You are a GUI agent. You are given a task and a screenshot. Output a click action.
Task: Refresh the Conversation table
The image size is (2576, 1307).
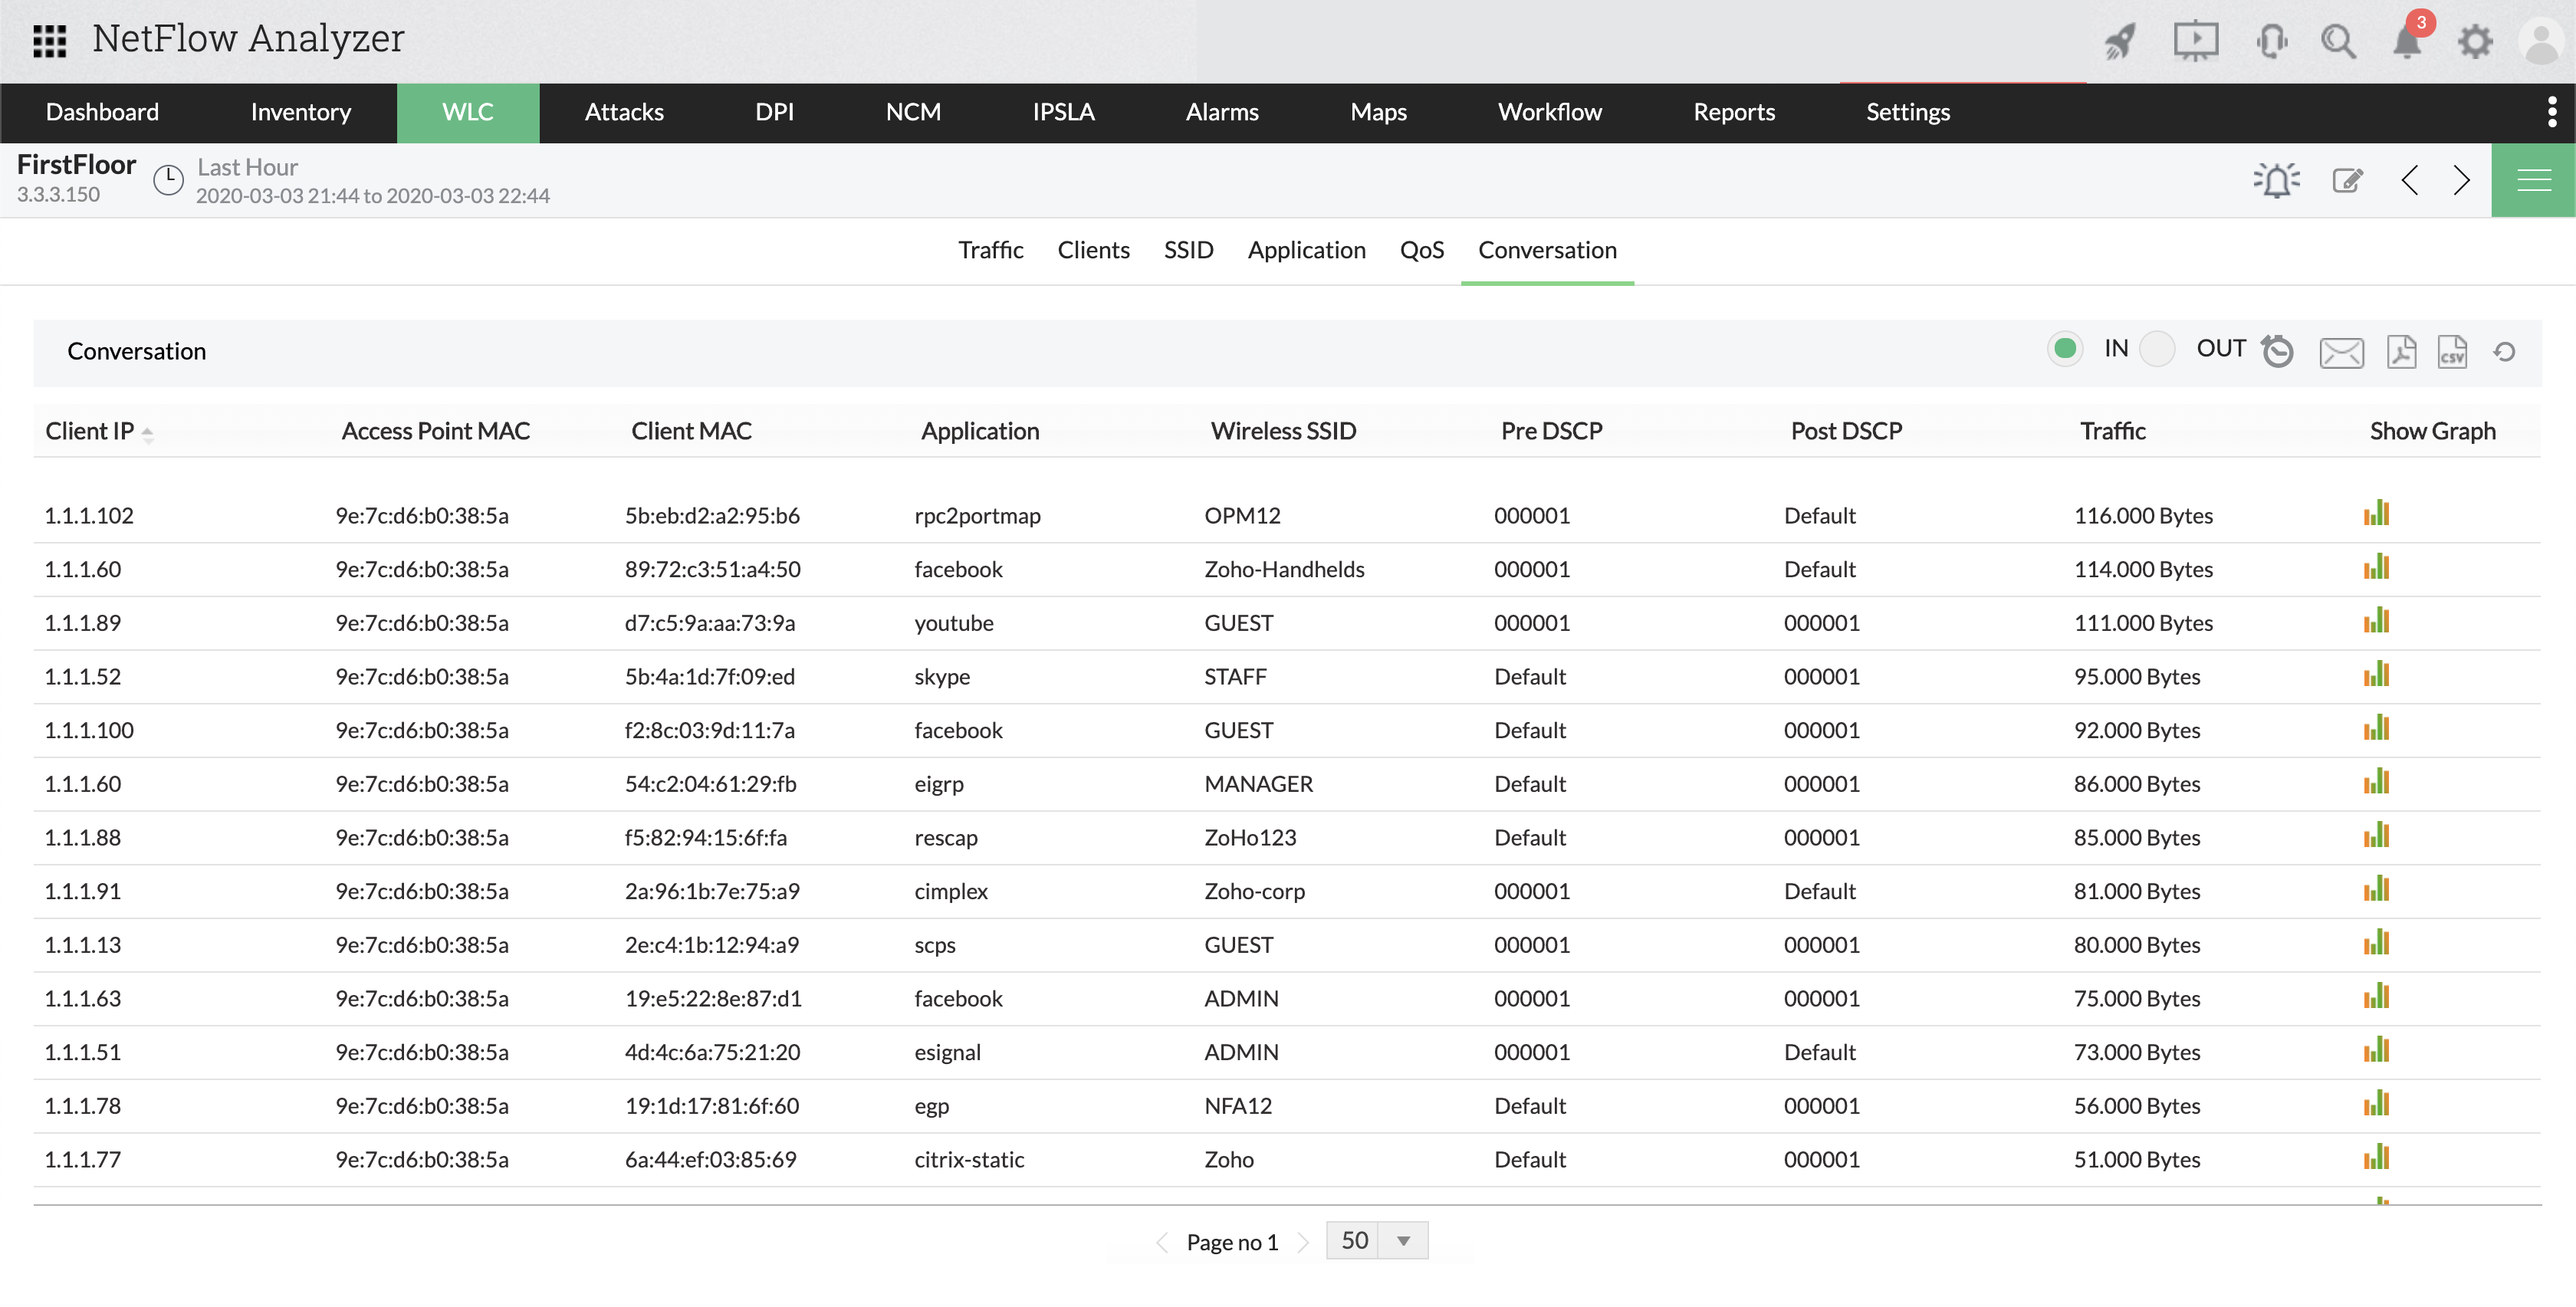coord(2504,352)
